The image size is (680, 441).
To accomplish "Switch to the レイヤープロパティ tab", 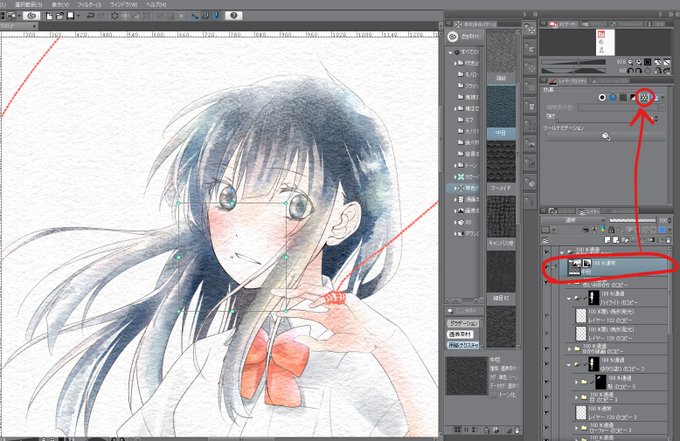I will (568, 81).
